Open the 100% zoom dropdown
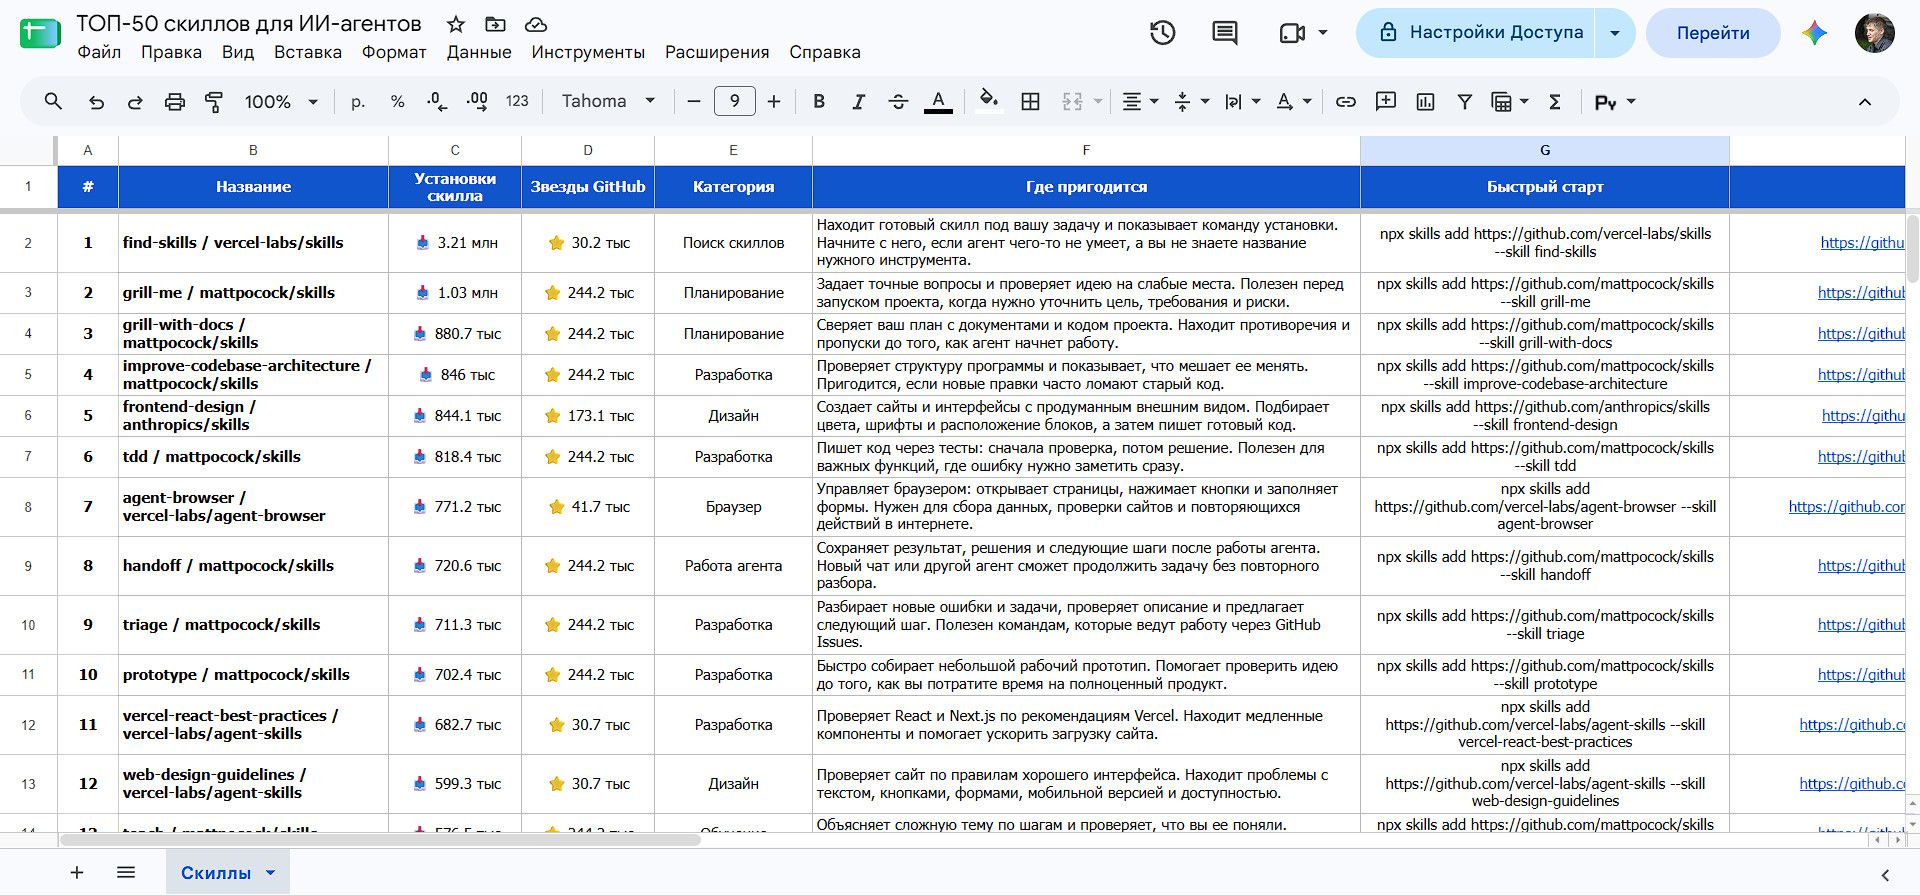 coord(281,102)
